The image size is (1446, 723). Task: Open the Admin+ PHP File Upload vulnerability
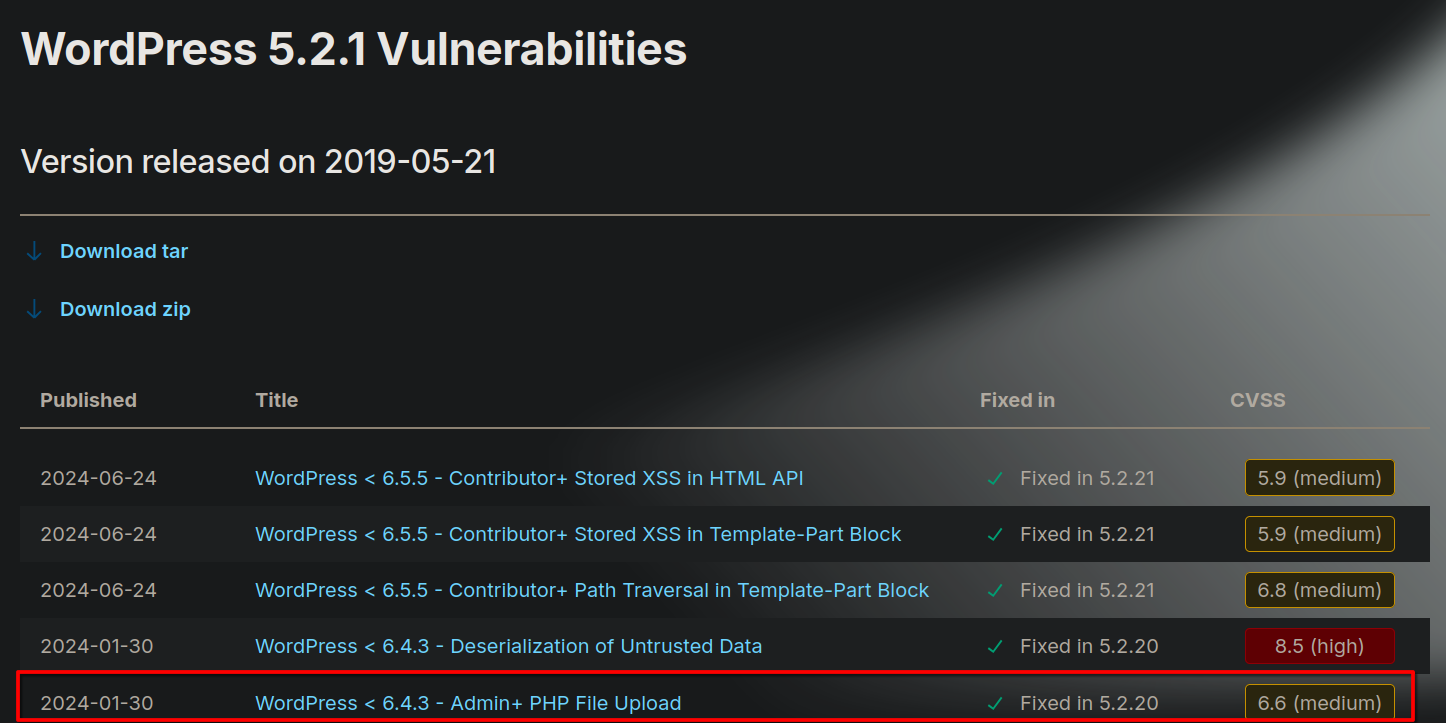[468, 703]
